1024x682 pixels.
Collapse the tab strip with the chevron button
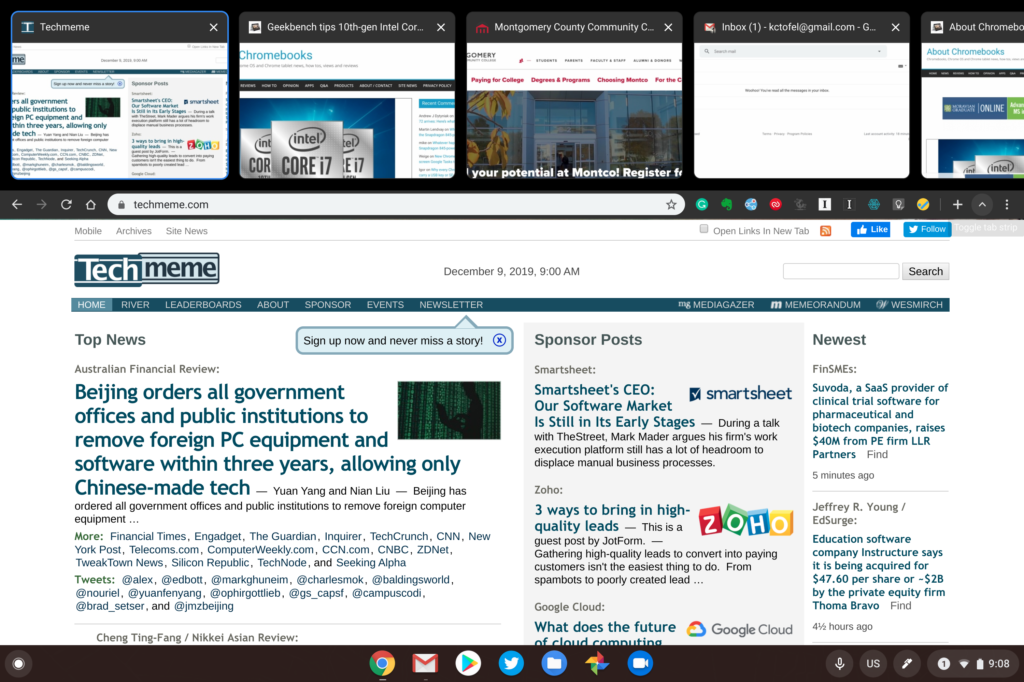click(x=982, y=204)
